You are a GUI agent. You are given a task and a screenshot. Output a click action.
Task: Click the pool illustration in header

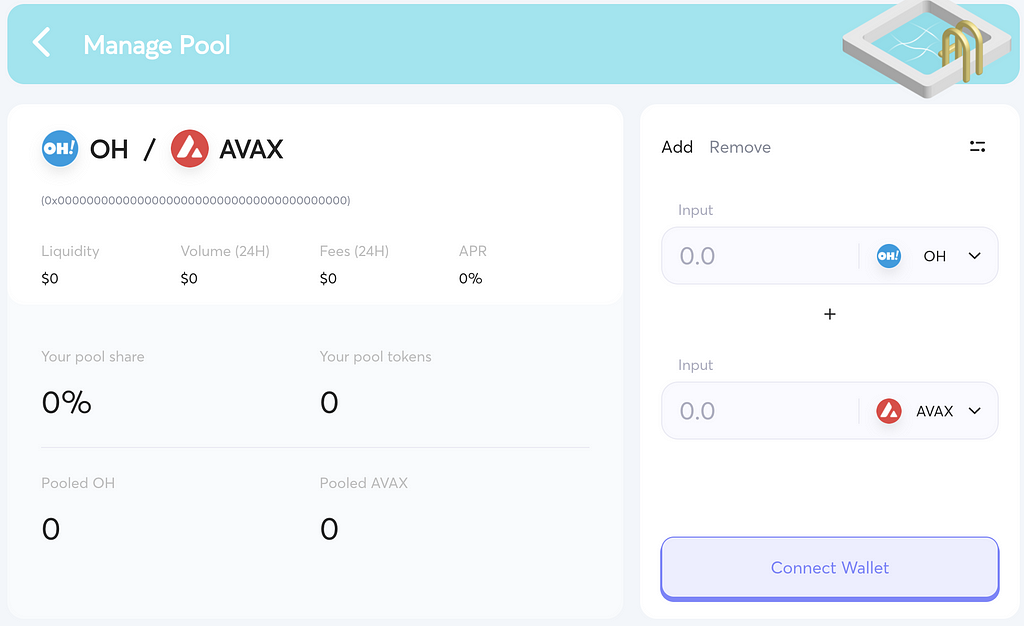[x=929, y=47]
